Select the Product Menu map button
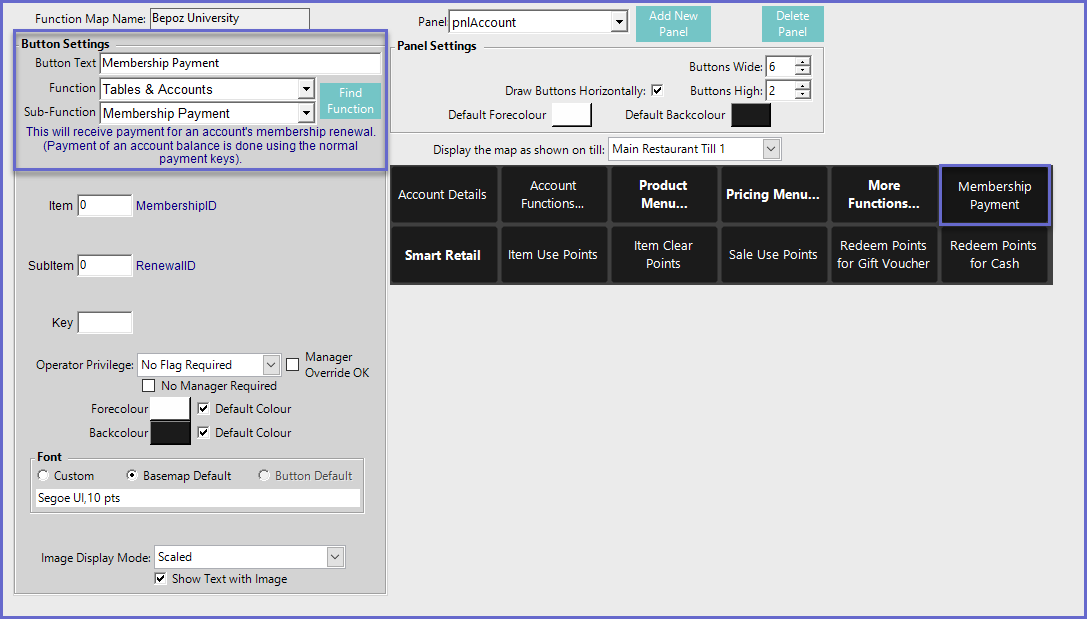Screen dimensions: 1087x619 tap(664, 195)
